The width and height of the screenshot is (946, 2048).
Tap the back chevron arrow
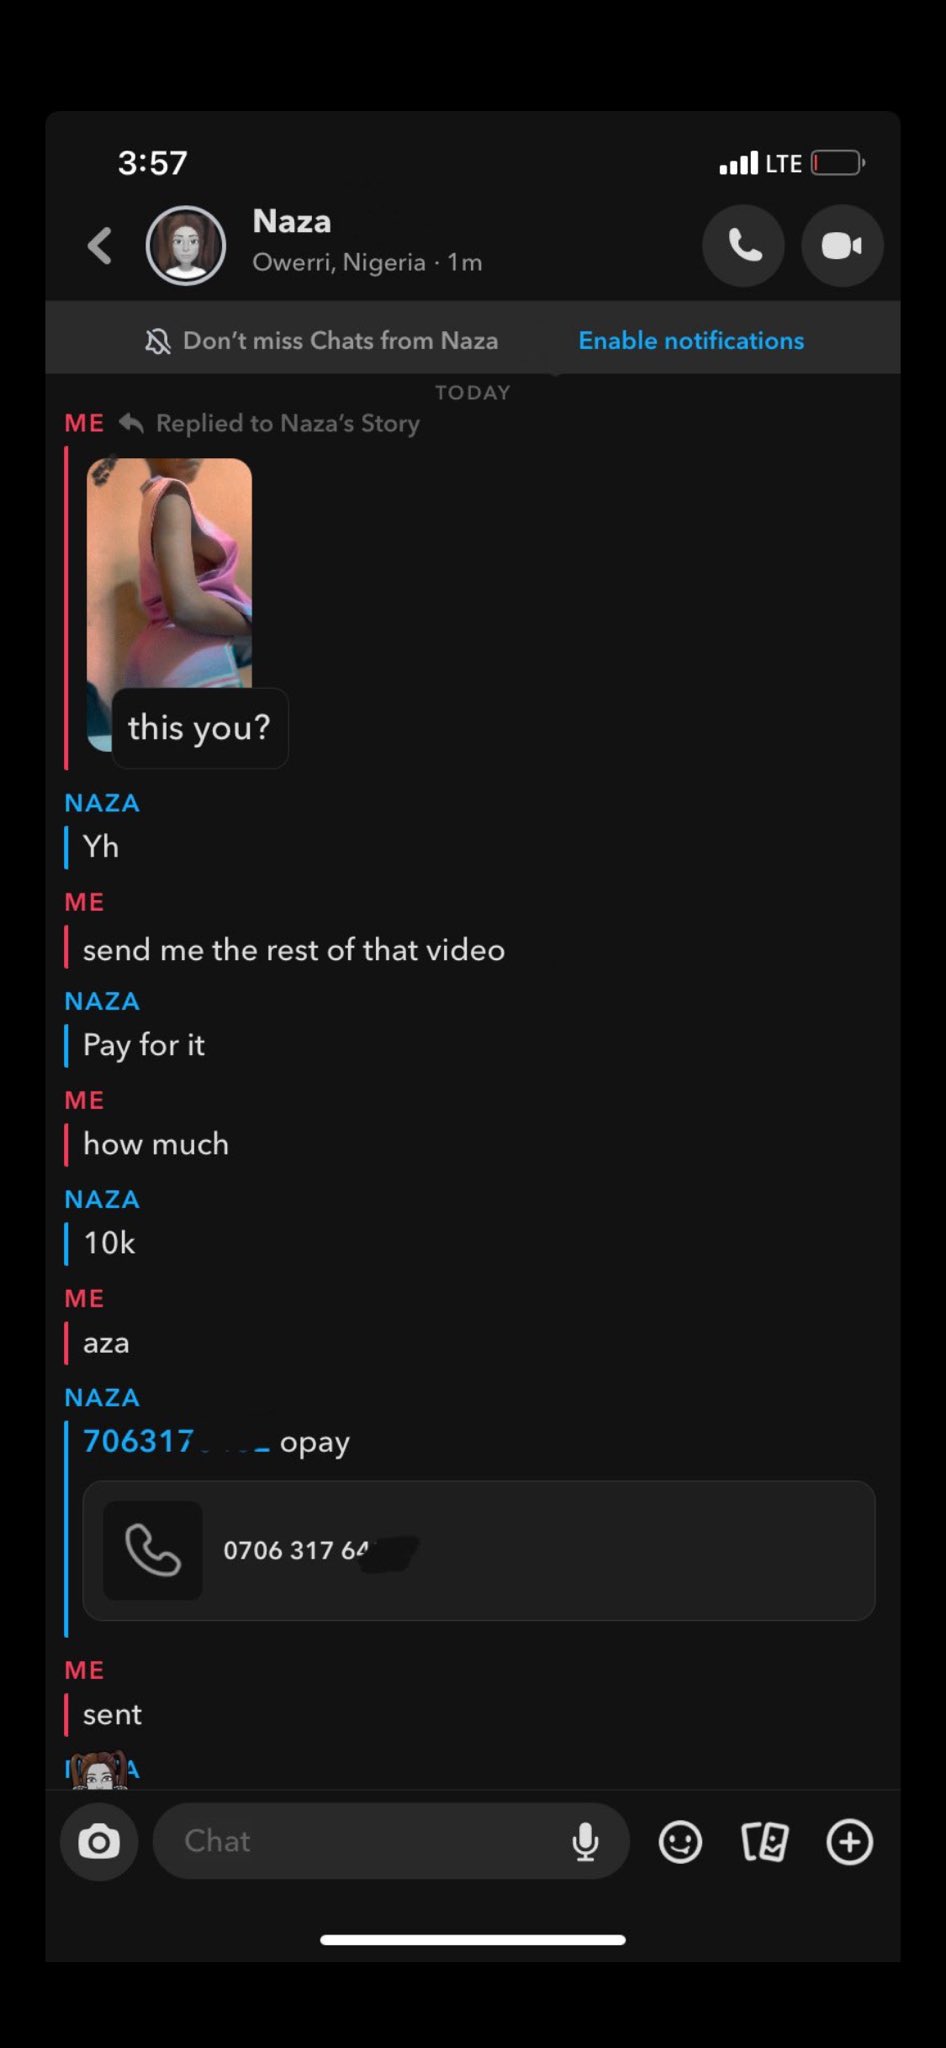click(x=100, y=246)
